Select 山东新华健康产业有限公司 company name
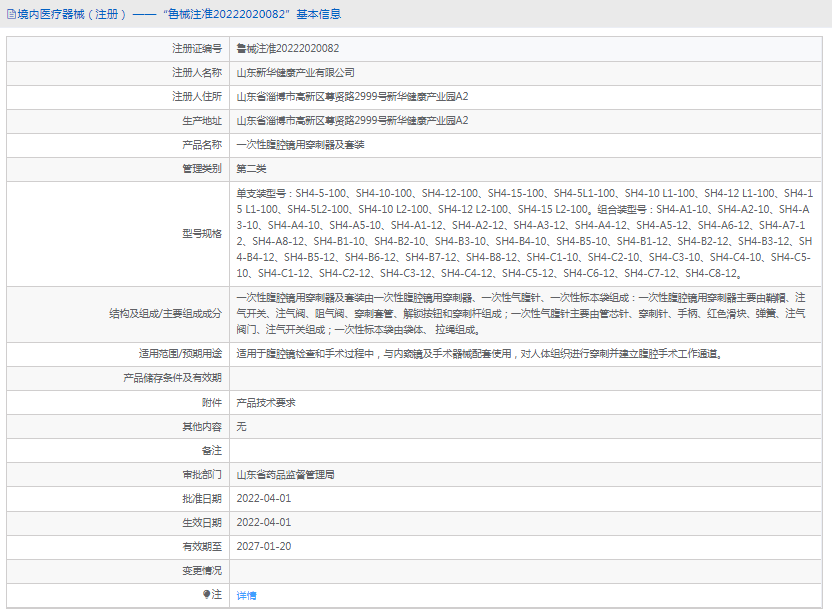 tap(295, 73)
